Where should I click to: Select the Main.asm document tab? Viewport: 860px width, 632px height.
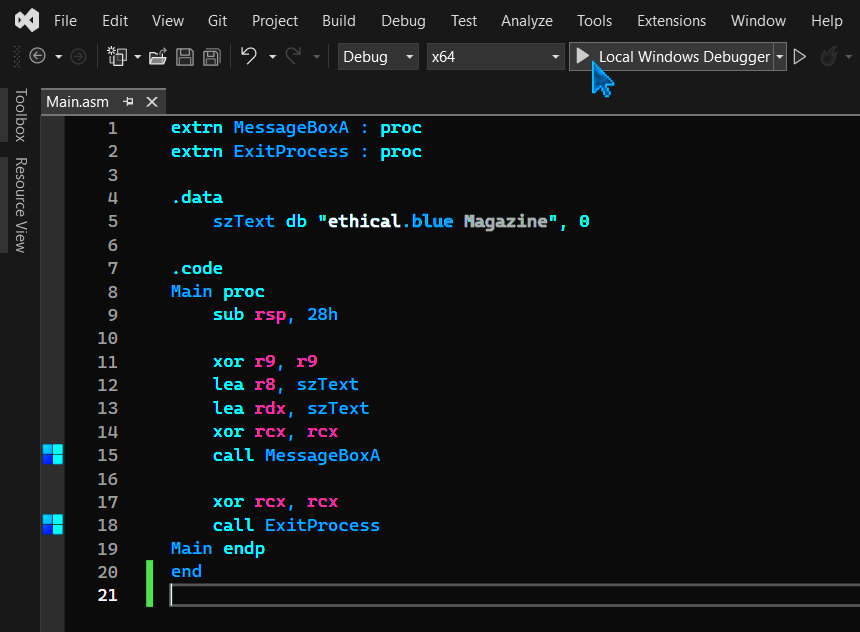pos(77,102)
